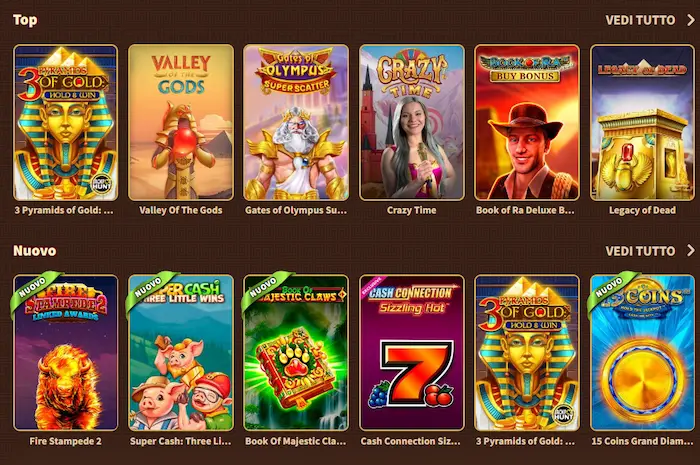
Task: Click VEDI TUTTO link in Nuovo section
Action: 640,251
